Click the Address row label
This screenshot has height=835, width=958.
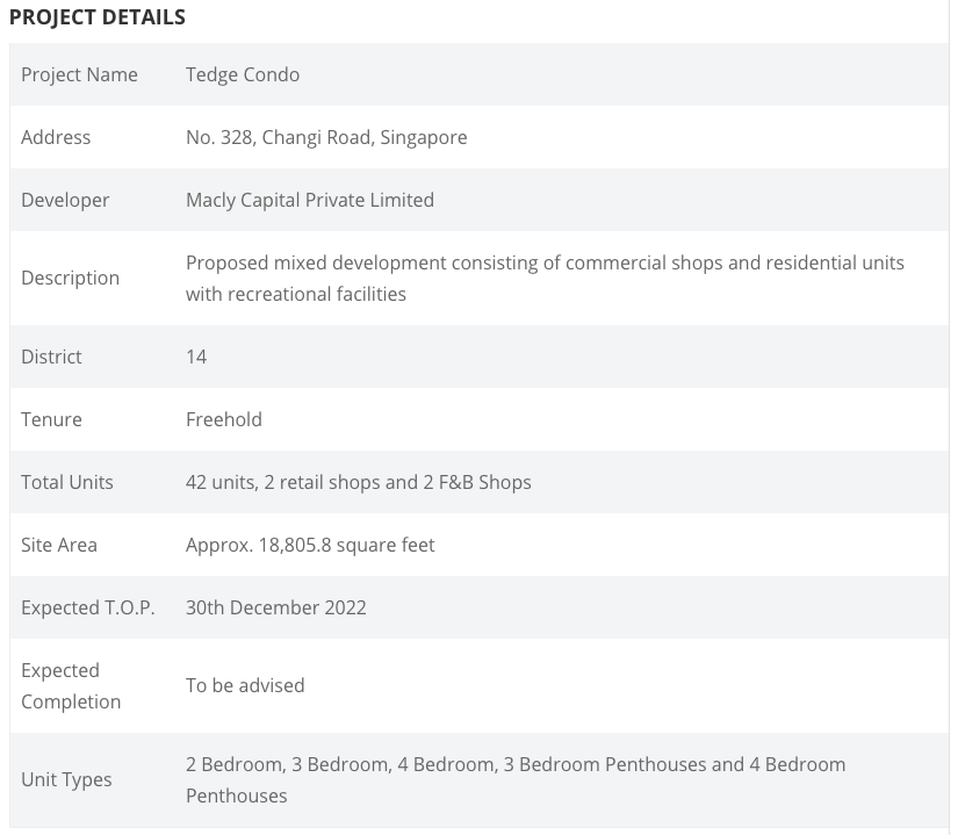click(x=56, y=137)
